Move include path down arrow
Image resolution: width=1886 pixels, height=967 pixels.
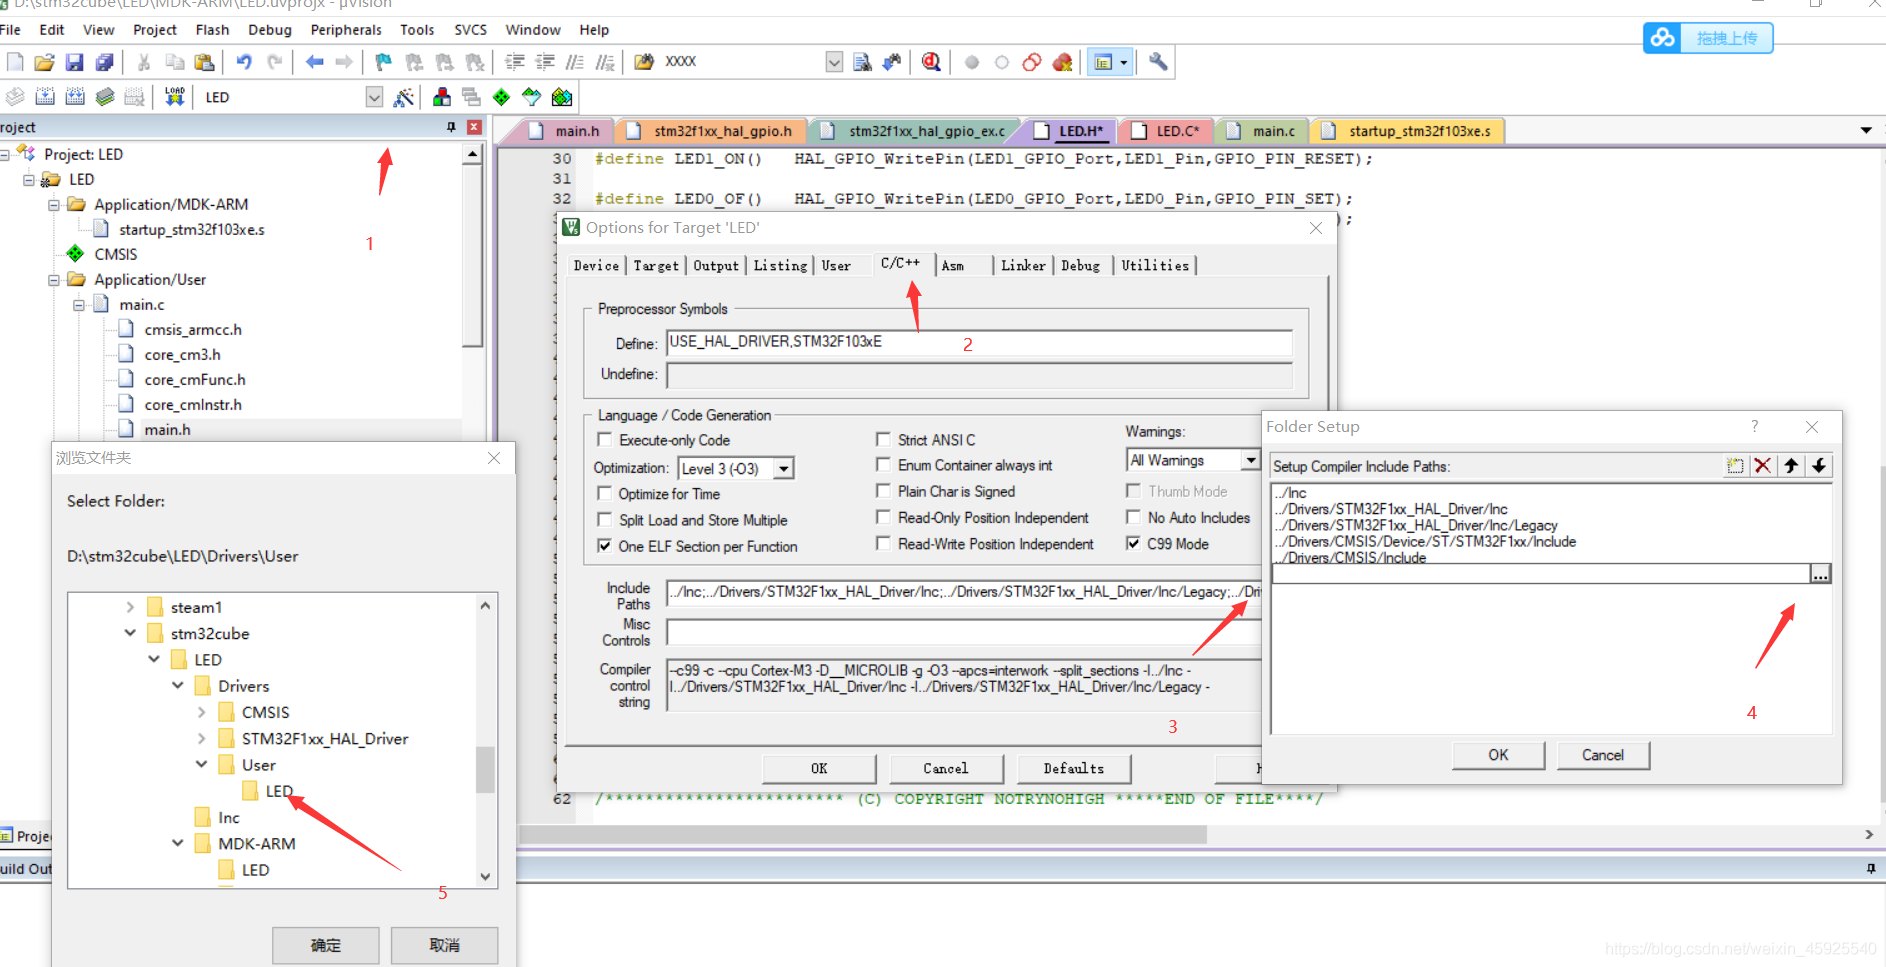pyautogui.click(x=1819, y=466)
